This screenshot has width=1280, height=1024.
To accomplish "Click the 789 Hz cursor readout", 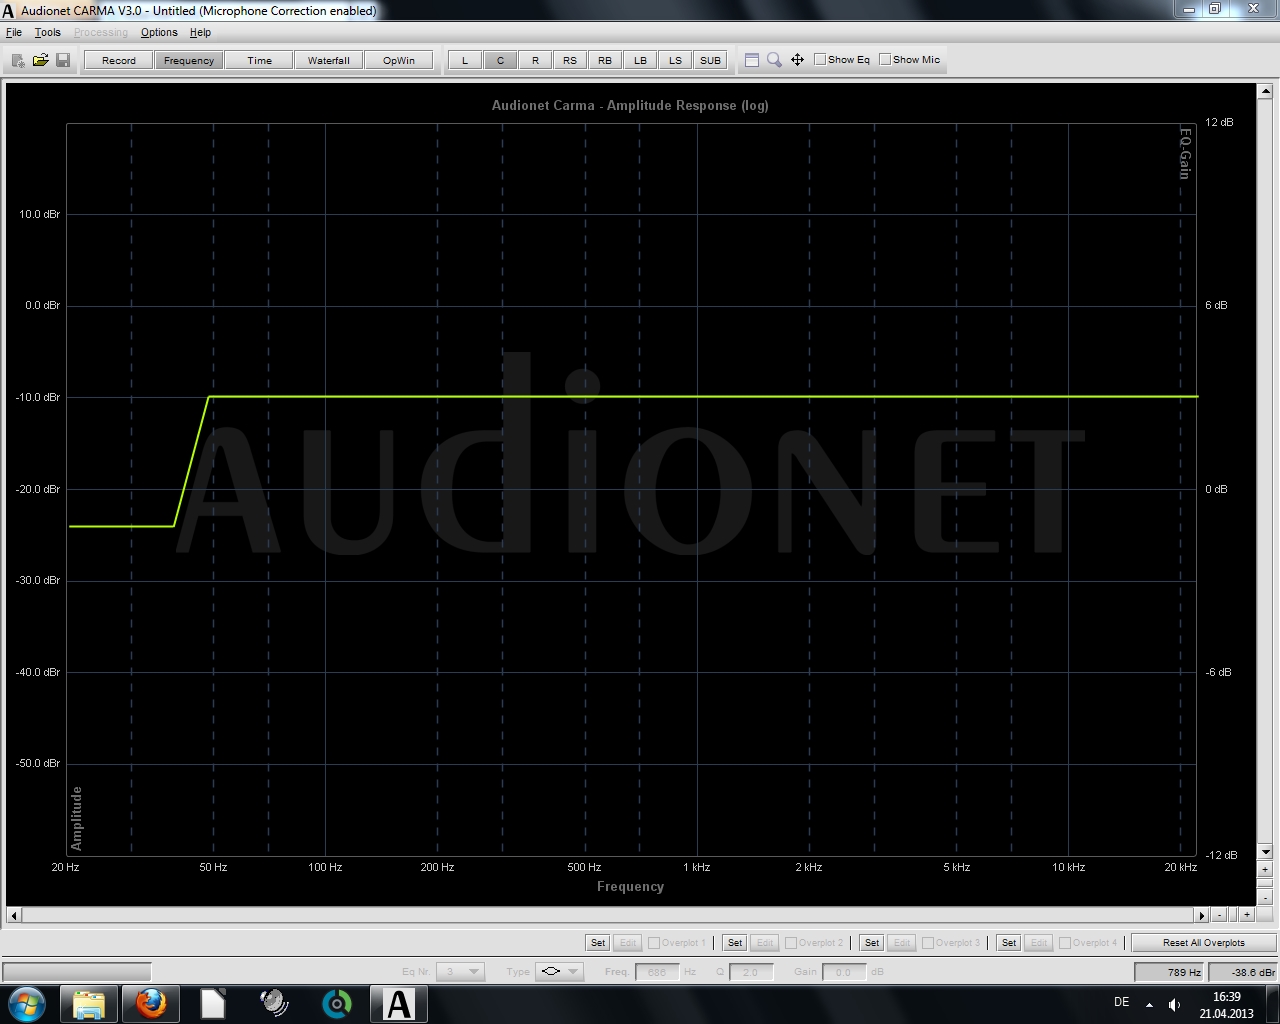I will click(x=1169, y=971).
